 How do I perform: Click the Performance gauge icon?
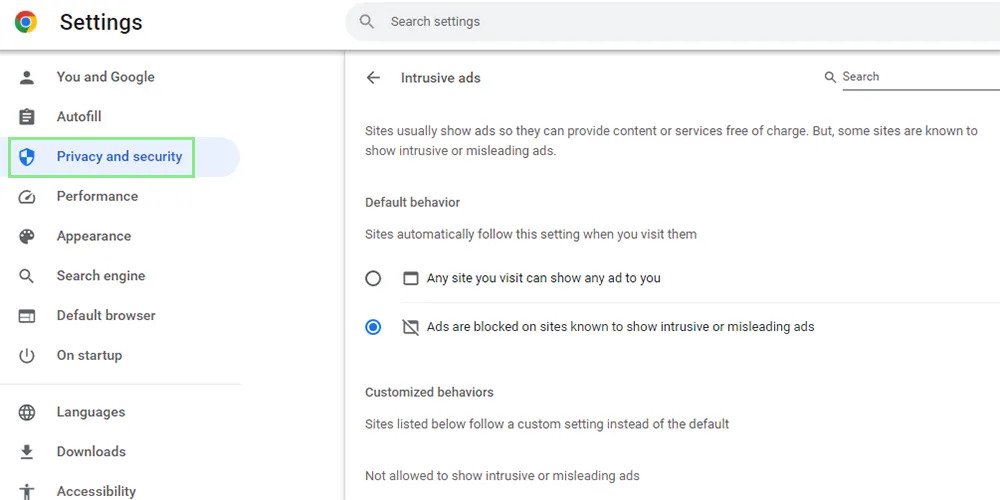point(27,197)
